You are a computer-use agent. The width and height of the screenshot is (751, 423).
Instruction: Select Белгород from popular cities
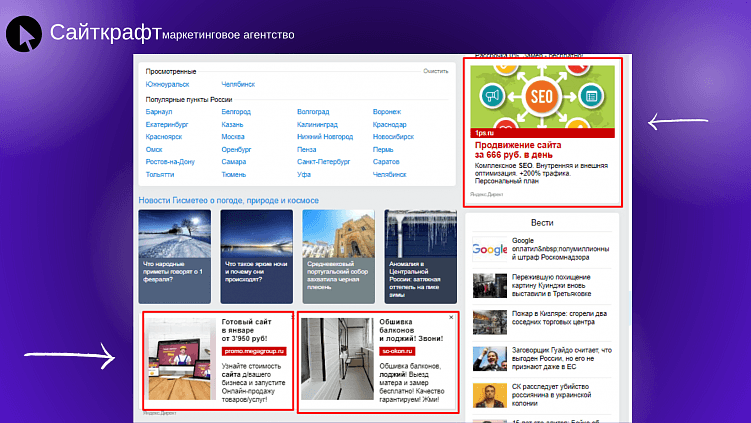coord(236,112)
